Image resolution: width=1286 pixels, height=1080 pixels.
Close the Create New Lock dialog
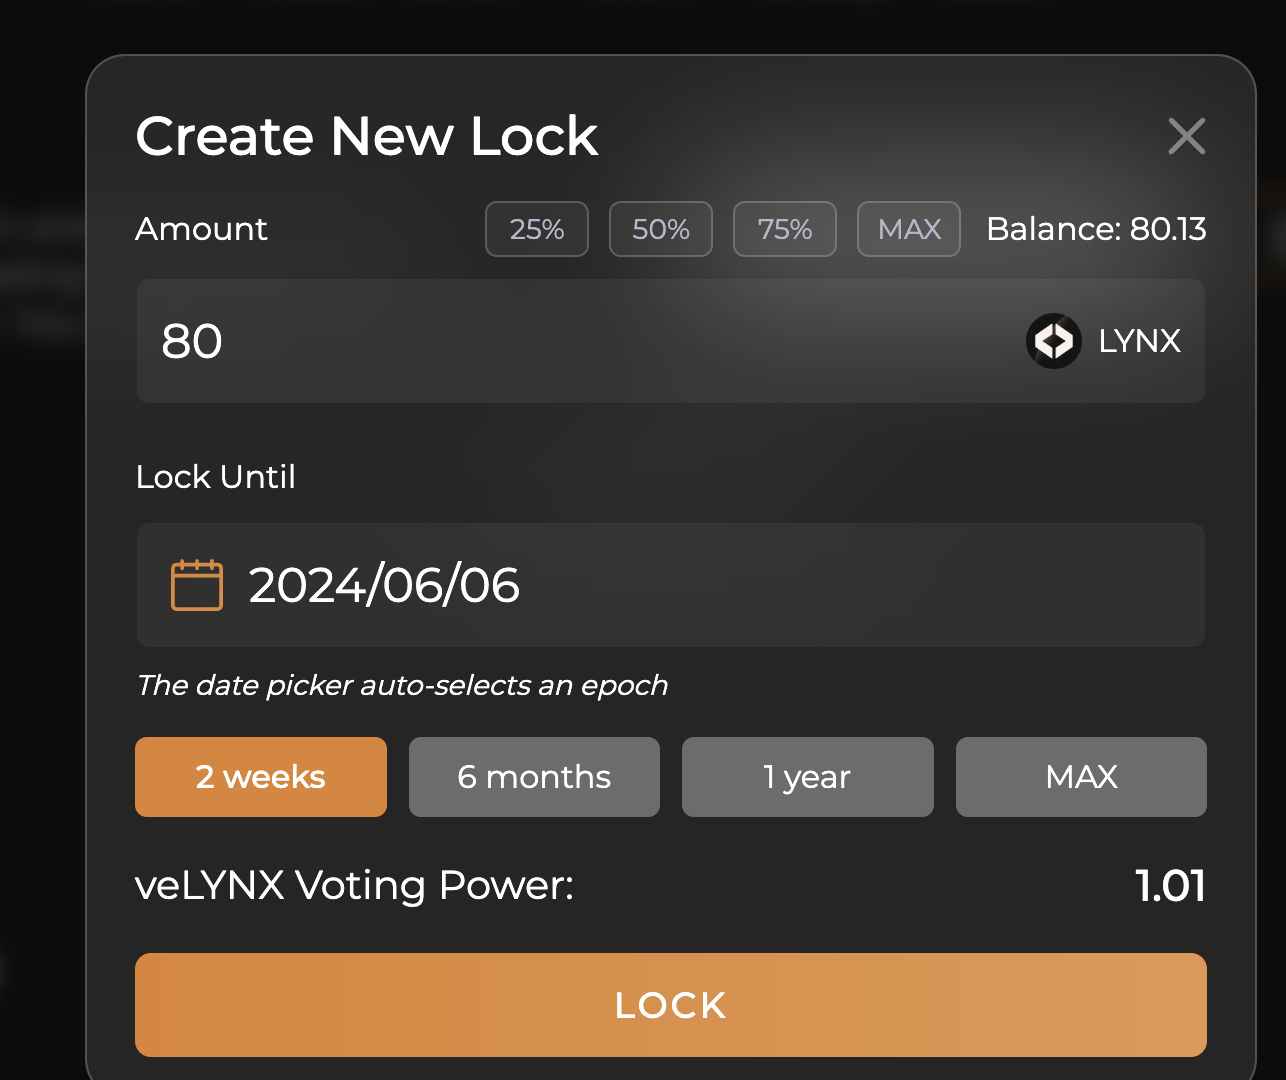(1186, 136)
